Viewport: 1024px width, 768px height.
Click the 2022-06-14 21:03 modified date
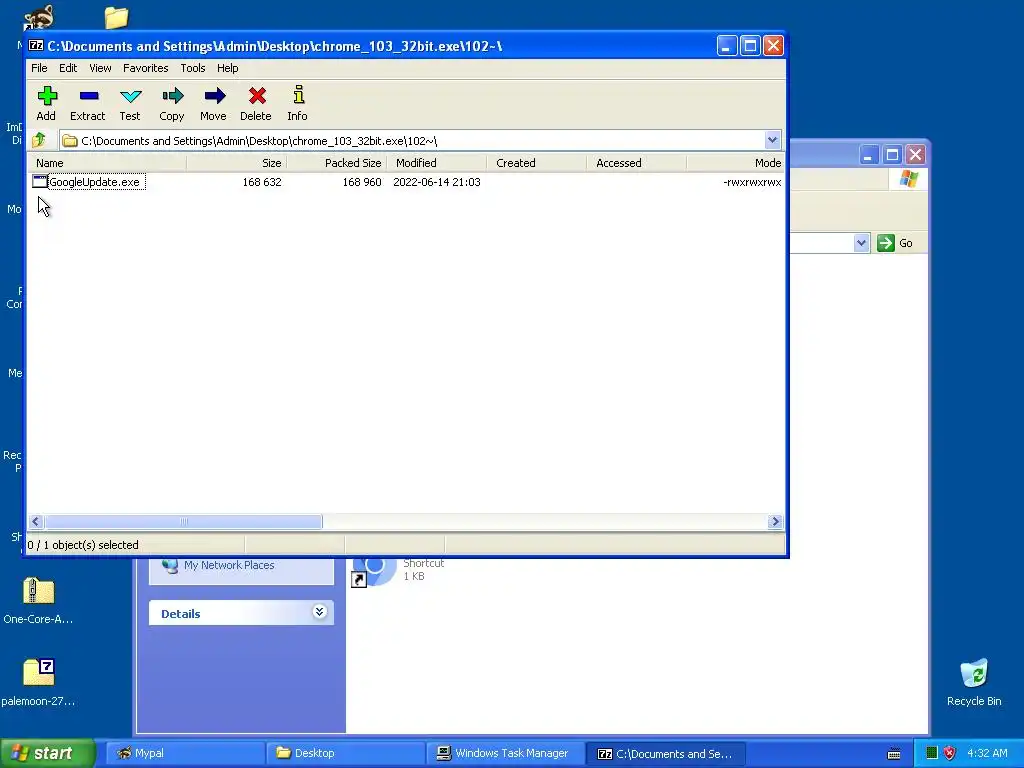(437, 182)
